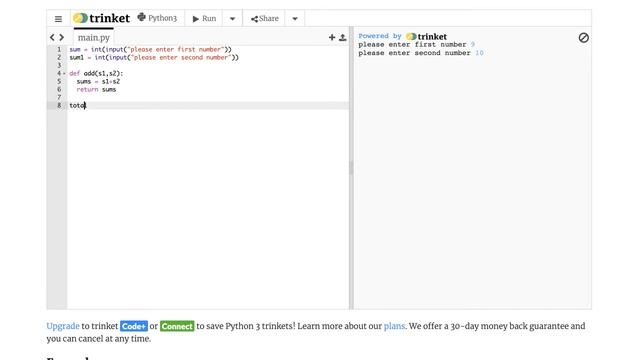The width and height of the screenshot is (640, 360).
Task: Click line 1 of the code editor
Action: 208,49
